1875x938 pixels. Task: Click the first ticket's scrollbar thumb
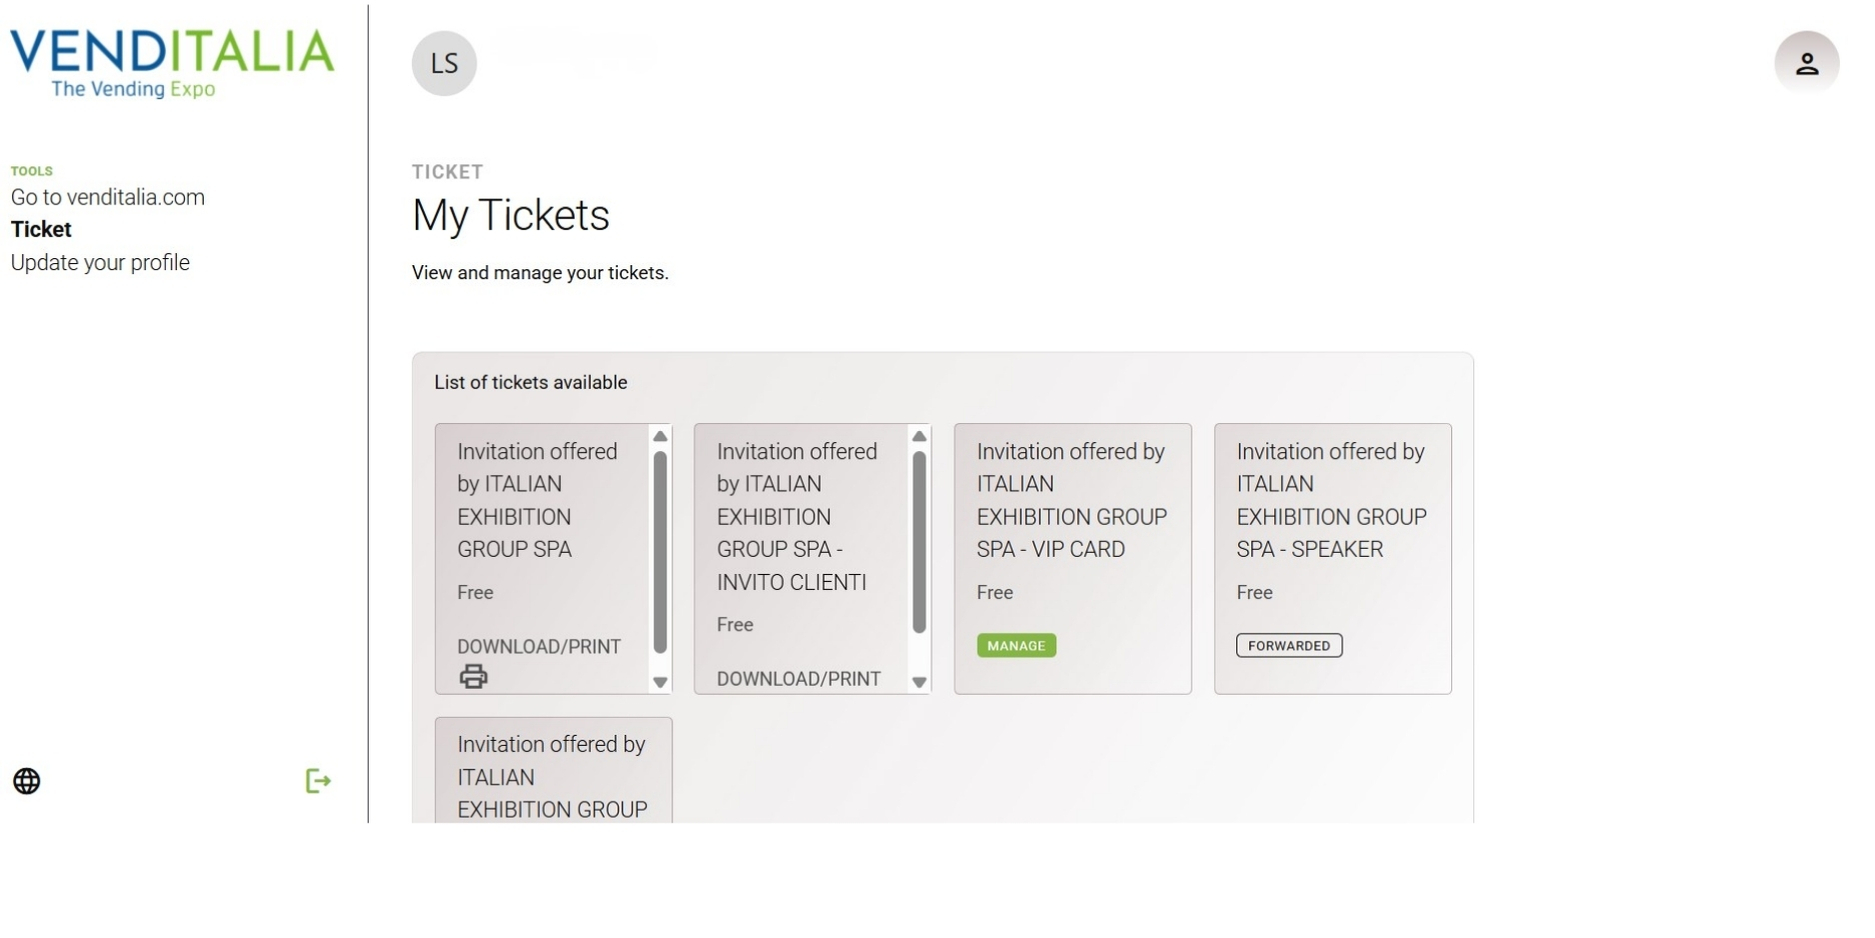(x=660, y=552)
